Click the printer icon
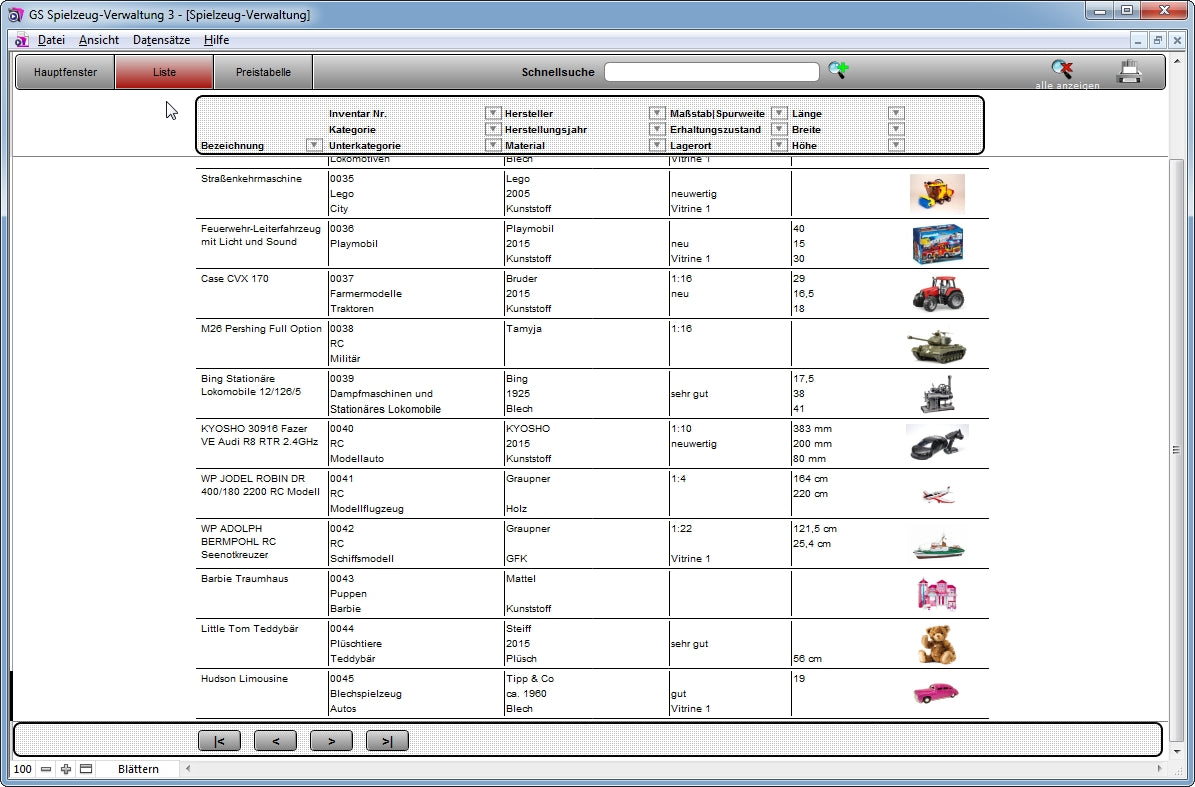The width and height of the screenshot is (1195, 787). [1129, 72]
